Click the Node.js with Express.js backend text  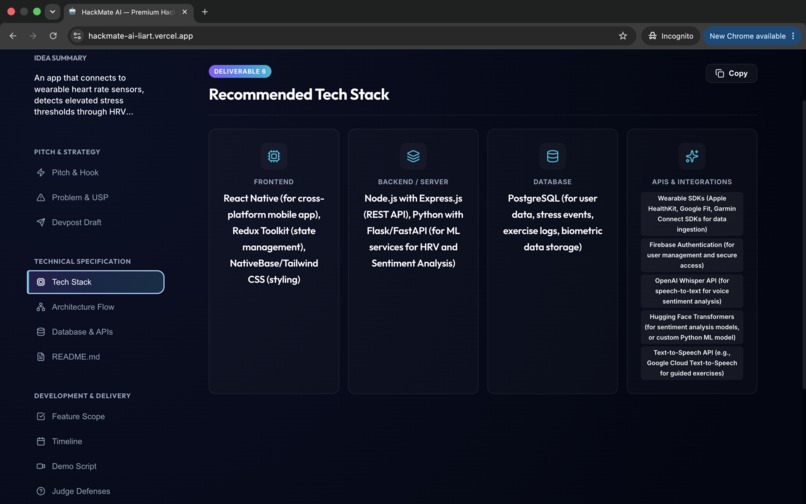413,230
